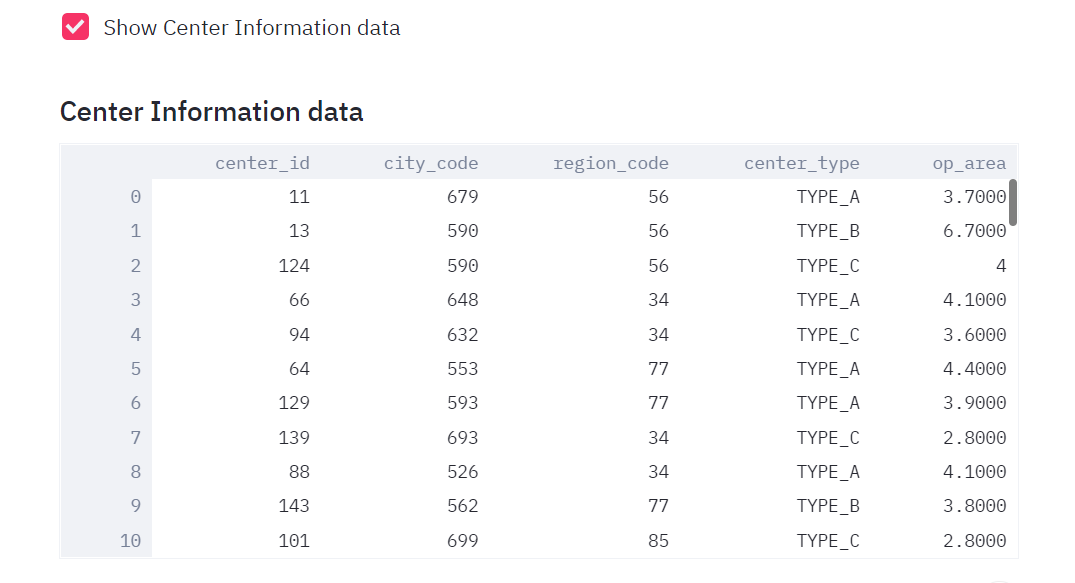
Task: Click the city_code cell showing 648
Action: click(462, 300)
